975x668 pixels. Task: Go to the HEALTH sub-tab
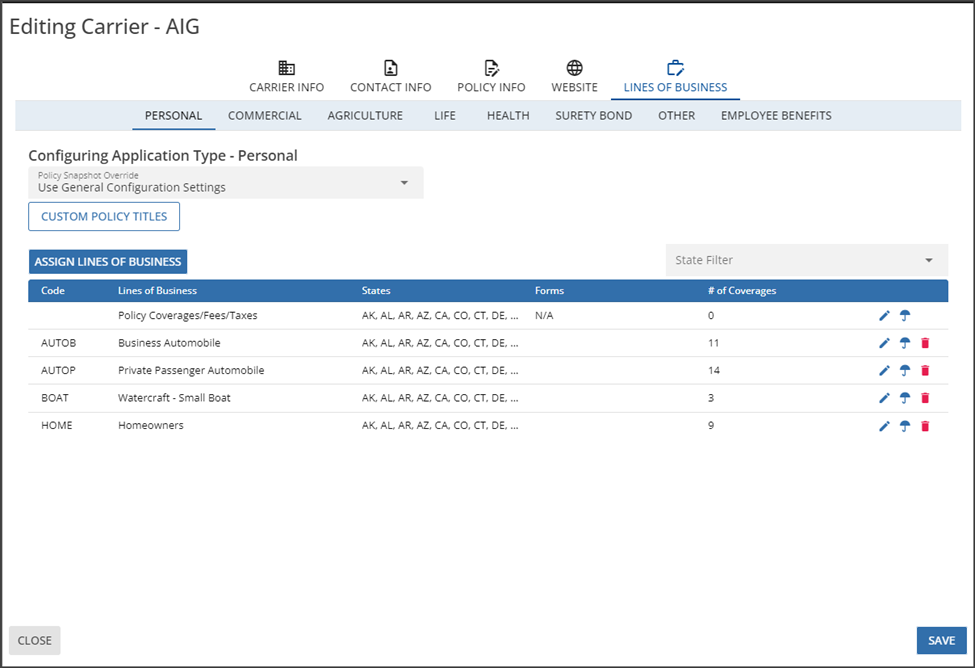click(x=508, y=116)
